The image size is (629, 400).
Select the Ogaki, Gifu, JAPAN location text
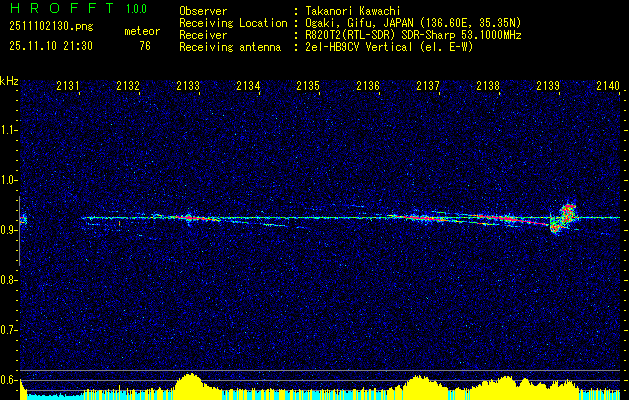[413, 23]
